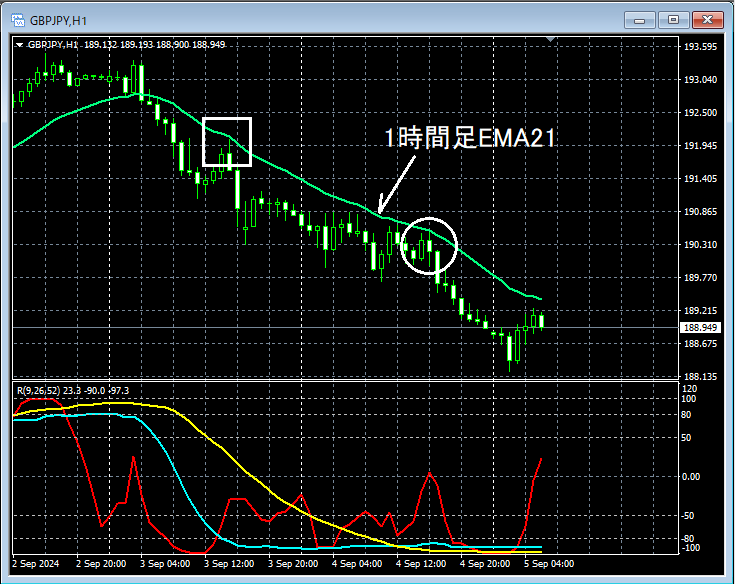
Task: Expand the chart symbol dropdown triangle
Action: pyautogui.click(x=19, y=45)
